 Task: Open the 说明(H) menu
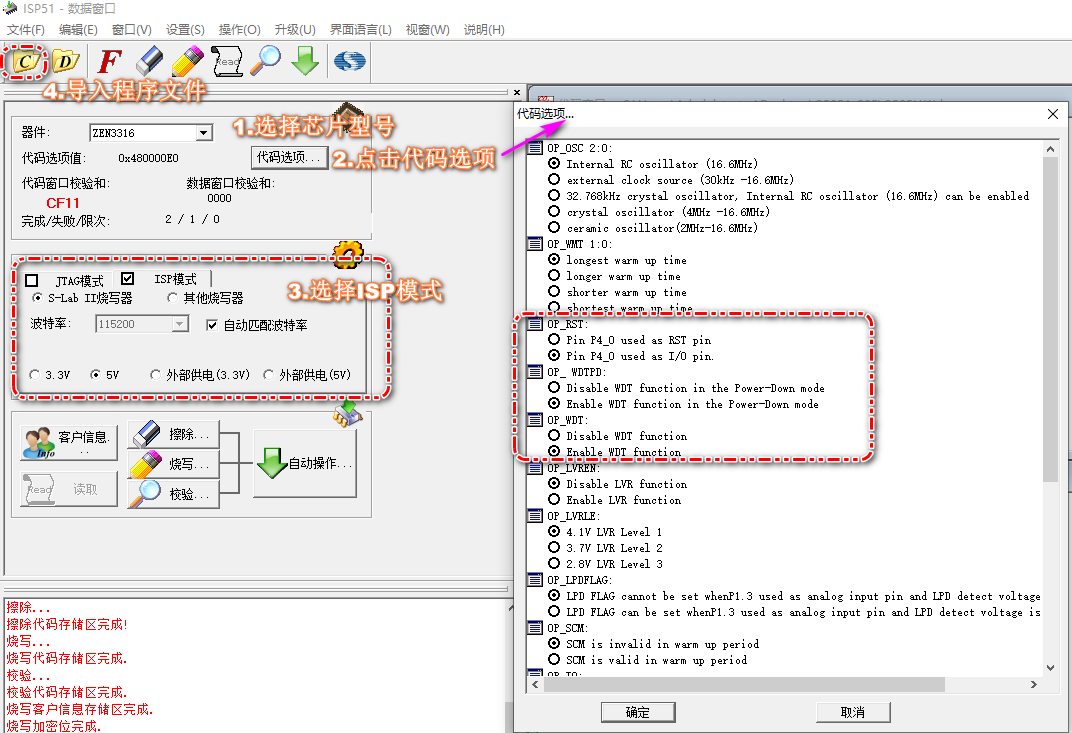tap(484, 29)
